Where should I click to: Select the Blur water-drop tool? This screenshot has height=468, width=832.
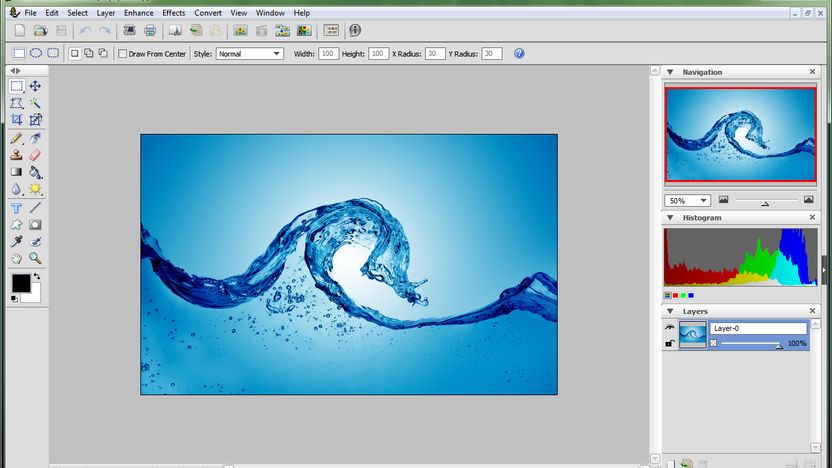16,189
